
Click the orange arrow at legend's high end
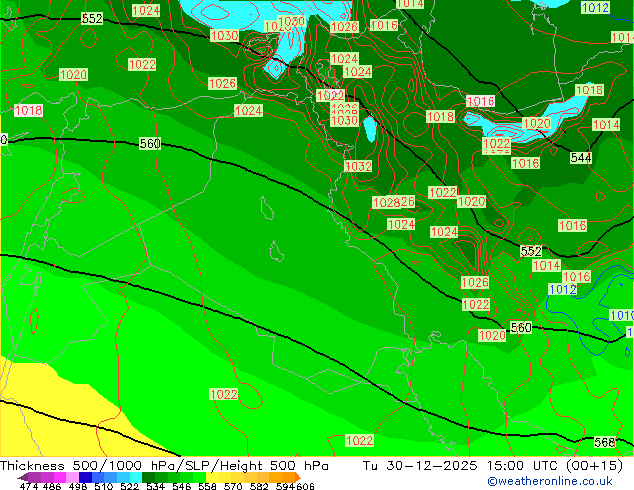[x=298, y=477]
